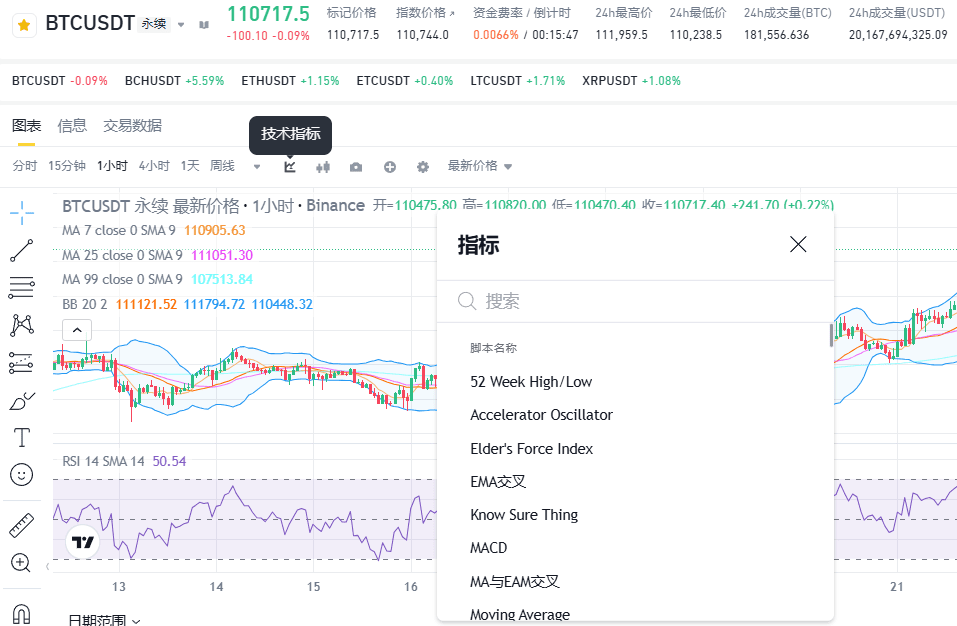957x626 pixels.
Task: Select the 4小时 interval
Action: 154,166
